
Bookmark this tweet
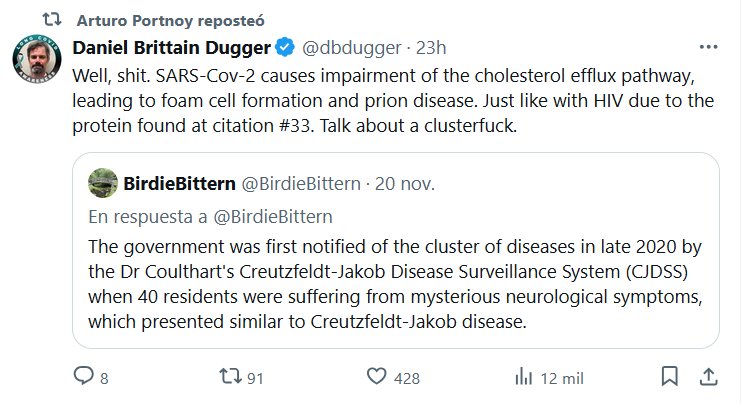point(672,376)
